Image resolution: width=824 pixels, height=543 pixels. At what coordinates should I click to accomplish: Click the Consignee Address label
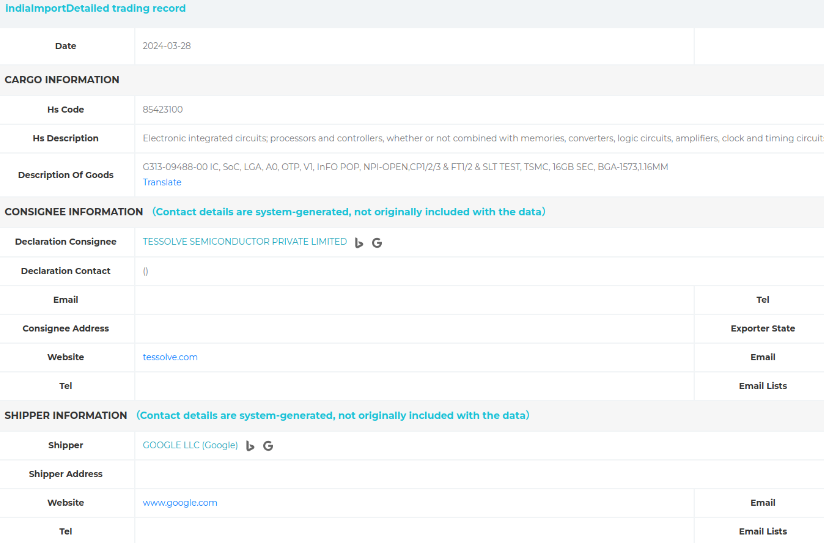[66, 329]
